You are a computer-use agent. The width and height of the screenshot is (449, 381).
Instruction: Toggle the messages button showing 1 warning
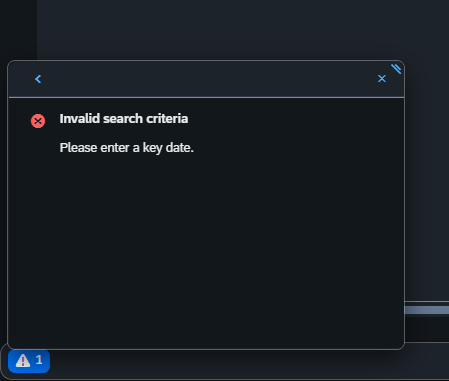coord(29,361)
